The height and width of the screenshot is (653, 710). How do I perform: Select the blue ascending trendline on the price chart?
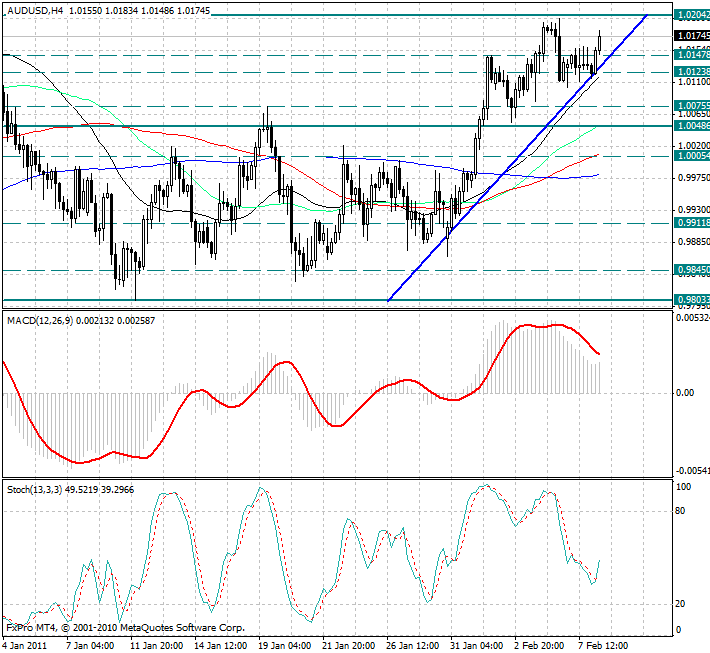pos(518,158)
